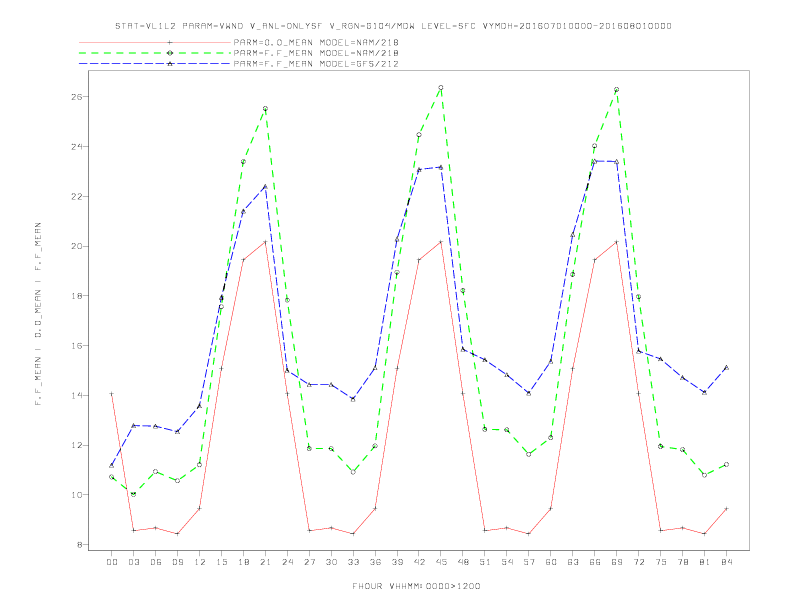Screen dimensions: 792x612
Task: Click green NAM forecast peak marker at hour 21
Action: (265, 109)
